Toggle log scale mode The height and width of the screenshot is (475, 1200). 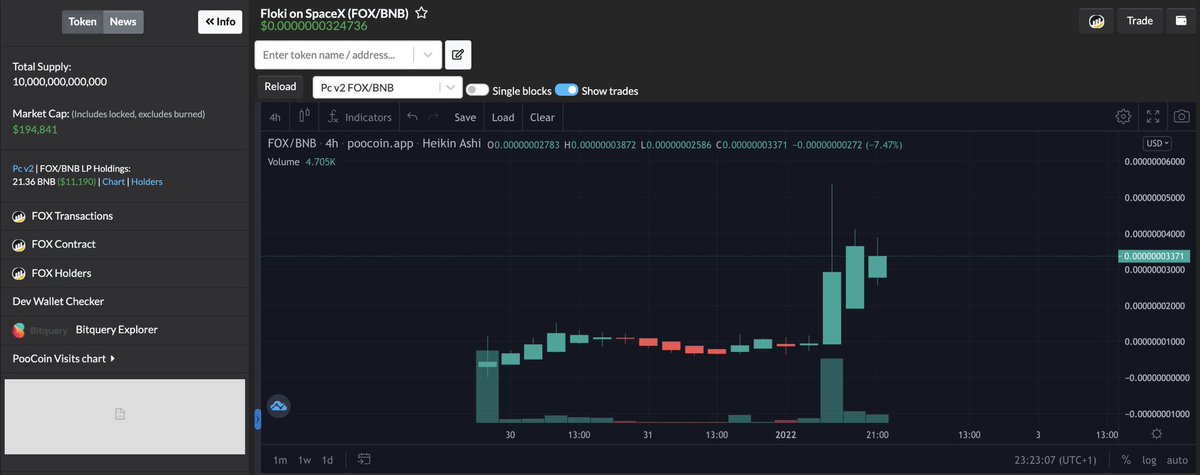click(1148, 459)
